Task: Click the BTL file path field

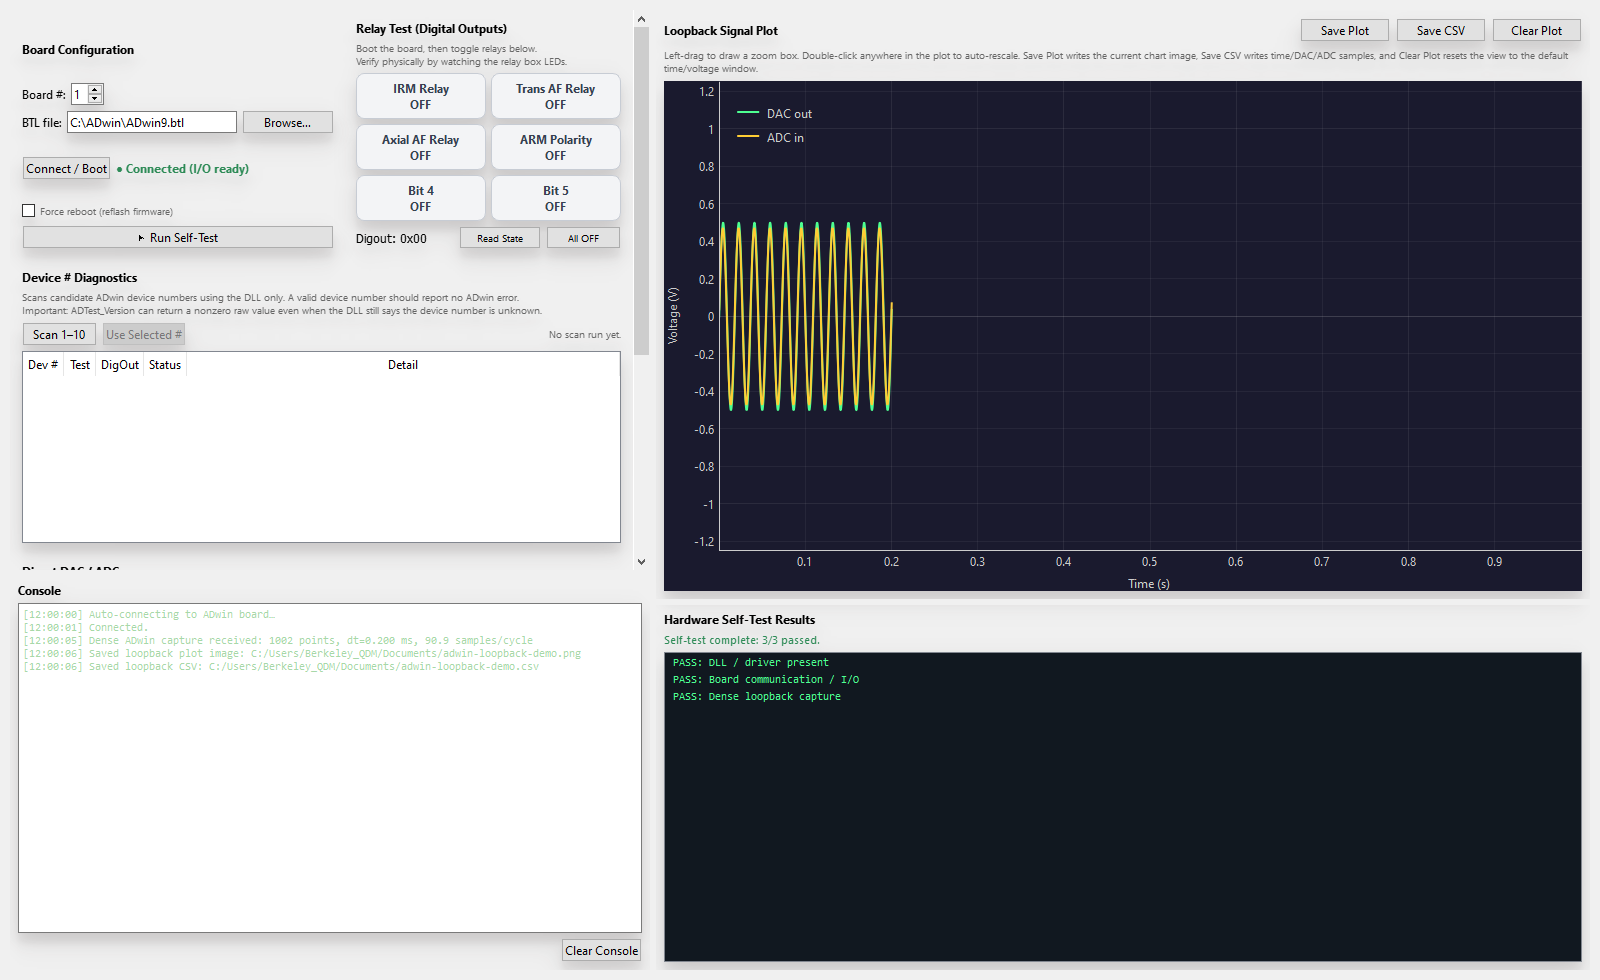Action: point(152,122)
